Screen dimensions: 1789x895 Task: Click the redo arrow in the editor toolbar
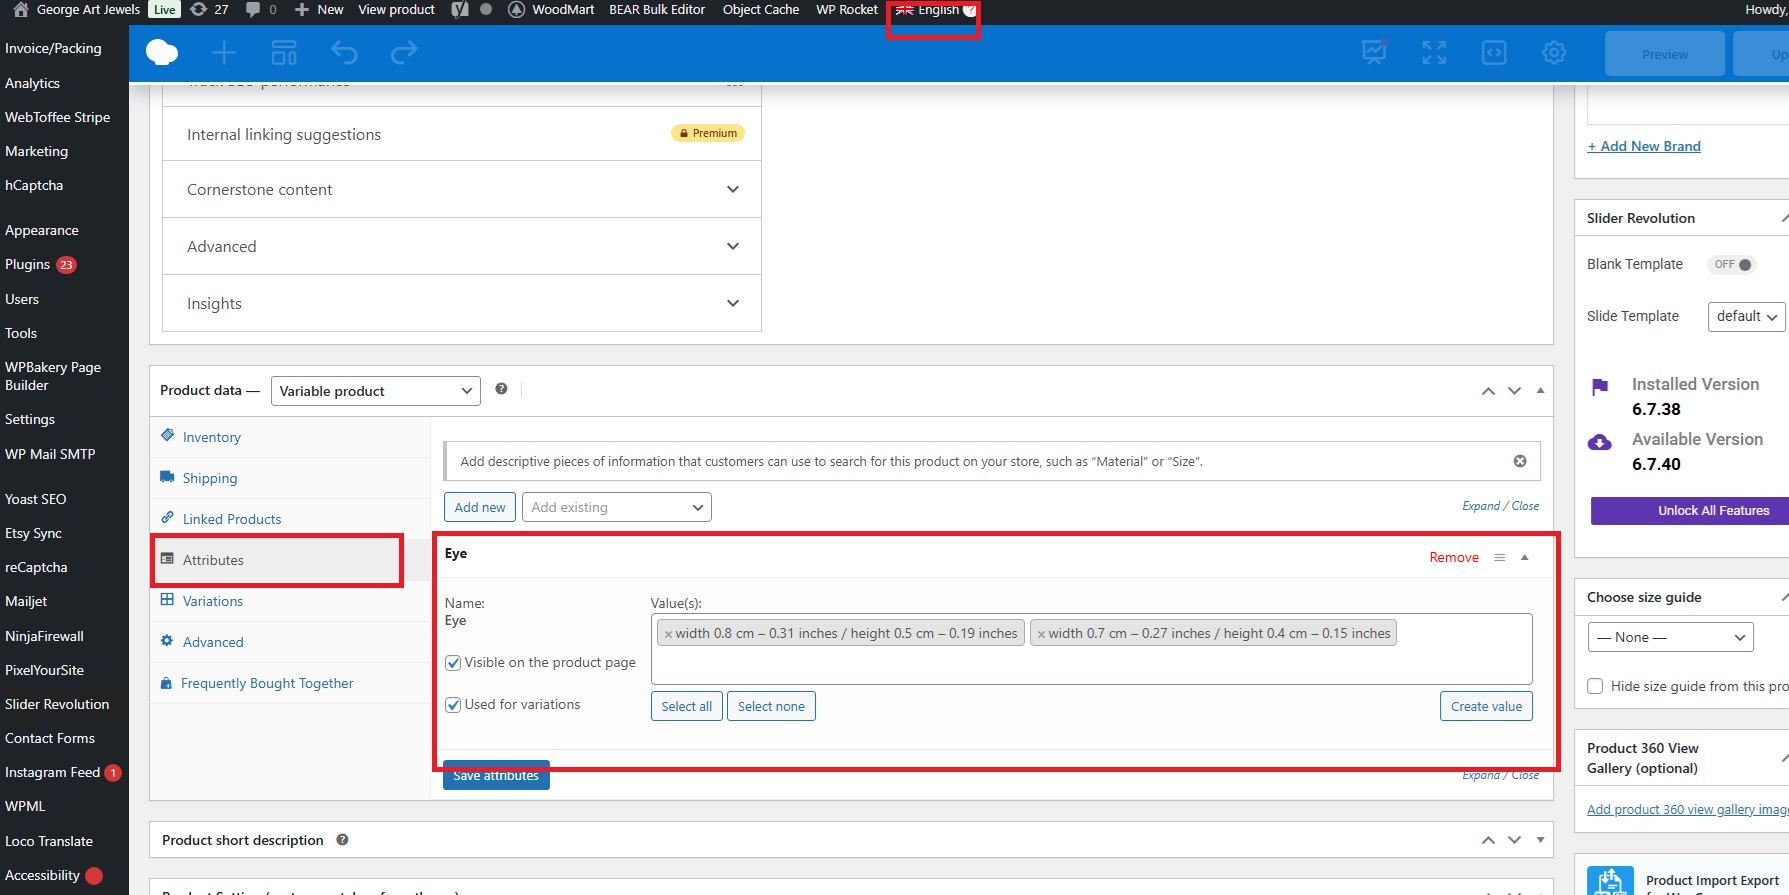[404, 53]
